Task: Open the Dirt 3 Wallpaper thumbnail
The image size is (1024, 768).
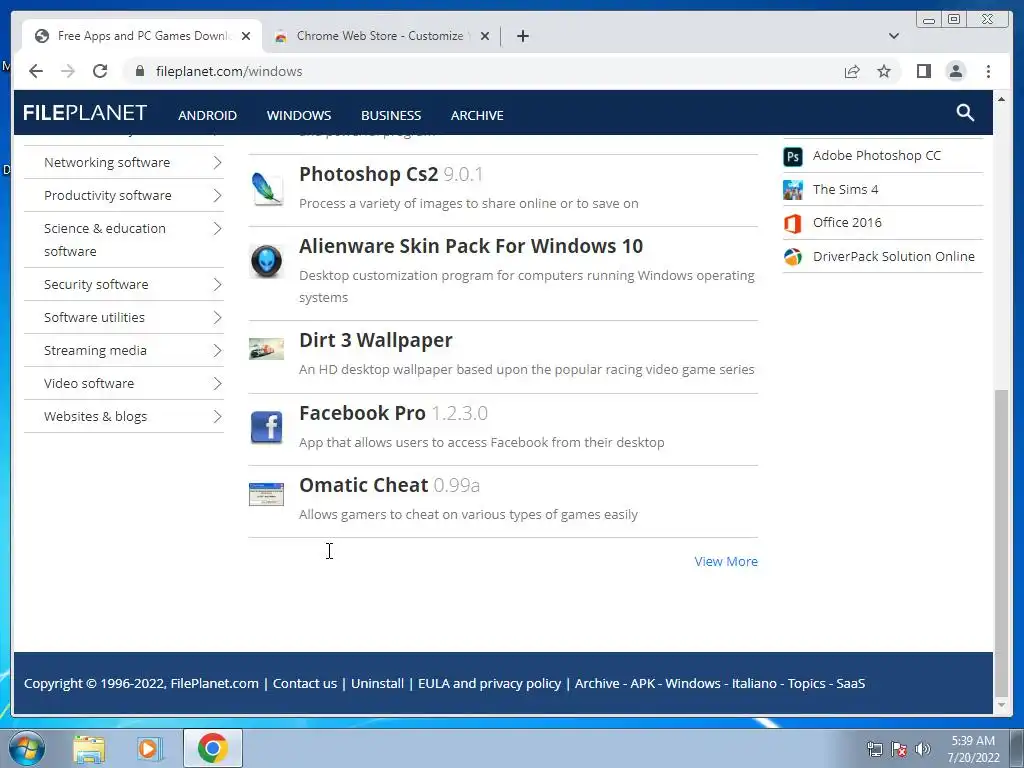Action: (266, 349)
